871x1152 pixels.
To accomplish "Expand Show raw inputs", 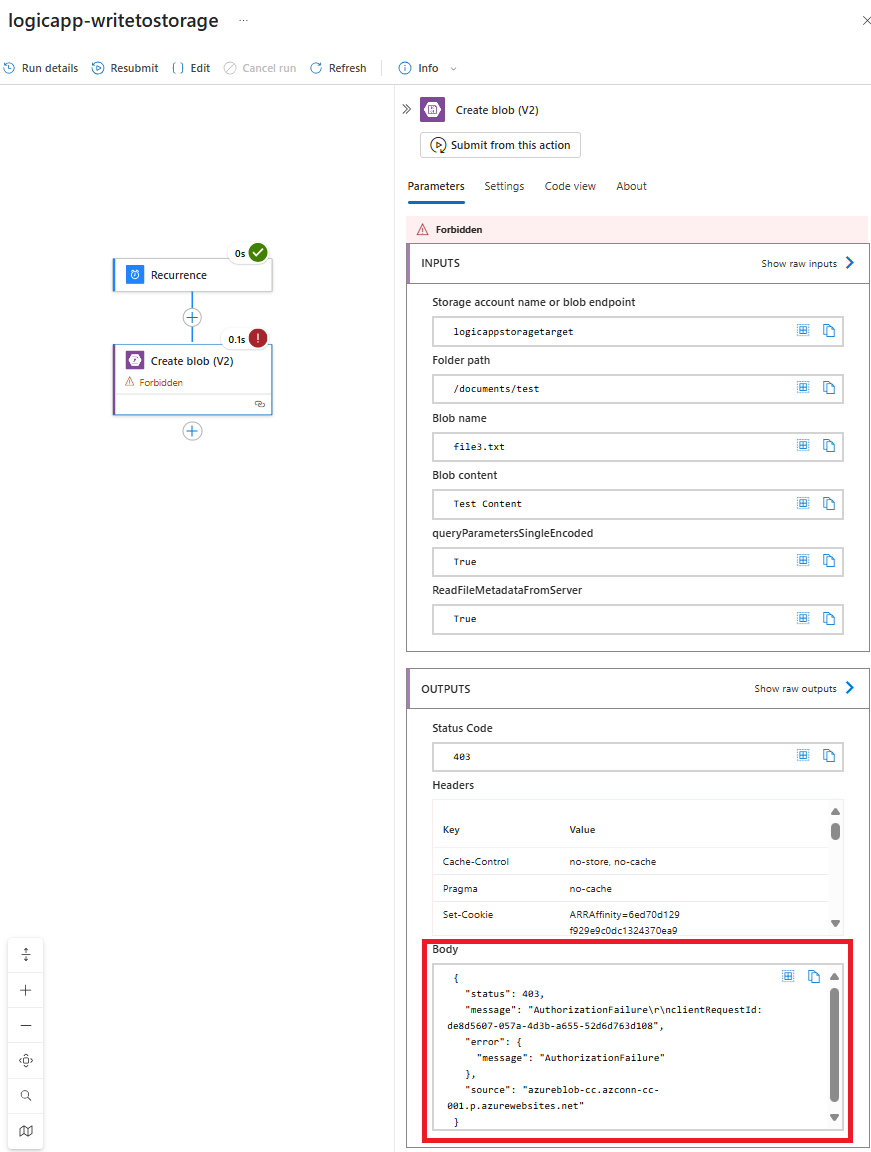I will [x=808, y=264].
